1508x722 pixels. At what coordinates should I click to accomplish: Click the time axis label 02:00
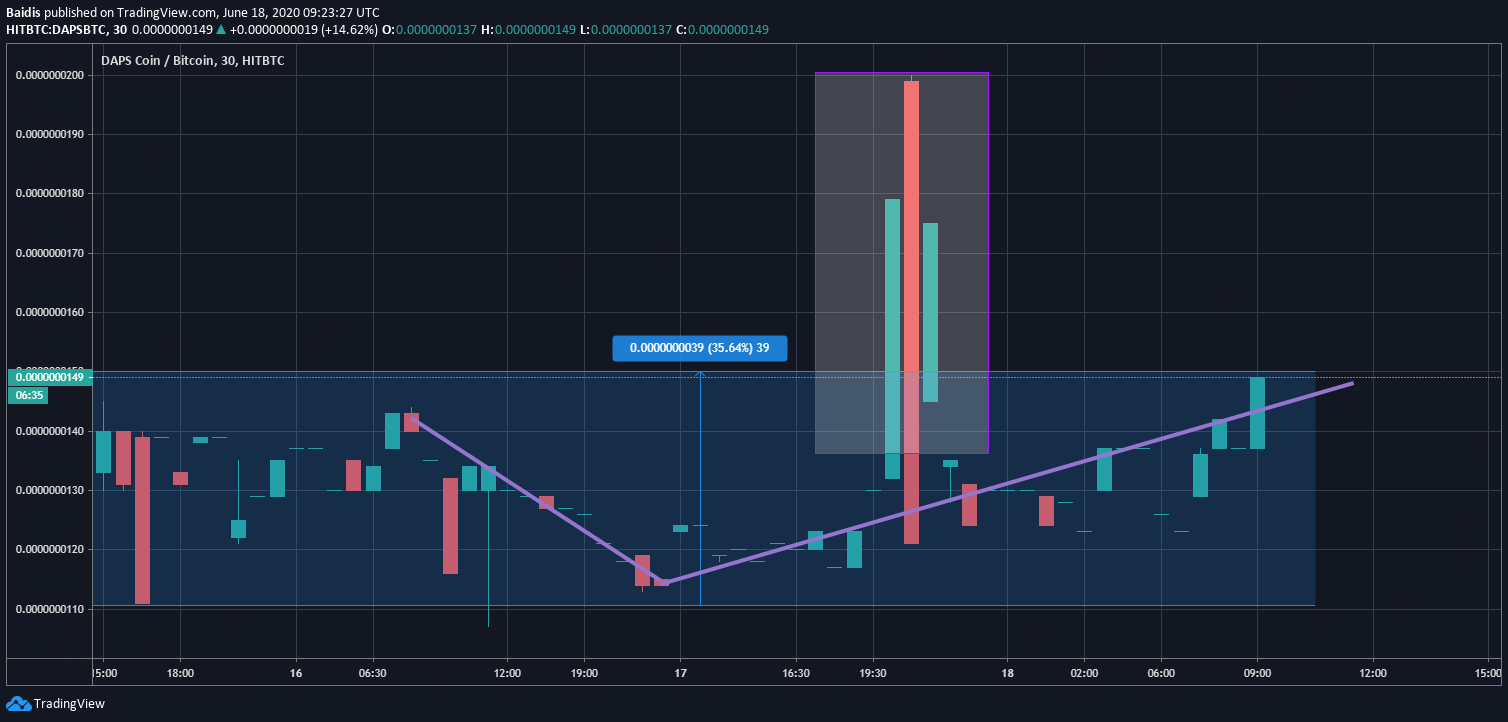[x=1084, y=673]
